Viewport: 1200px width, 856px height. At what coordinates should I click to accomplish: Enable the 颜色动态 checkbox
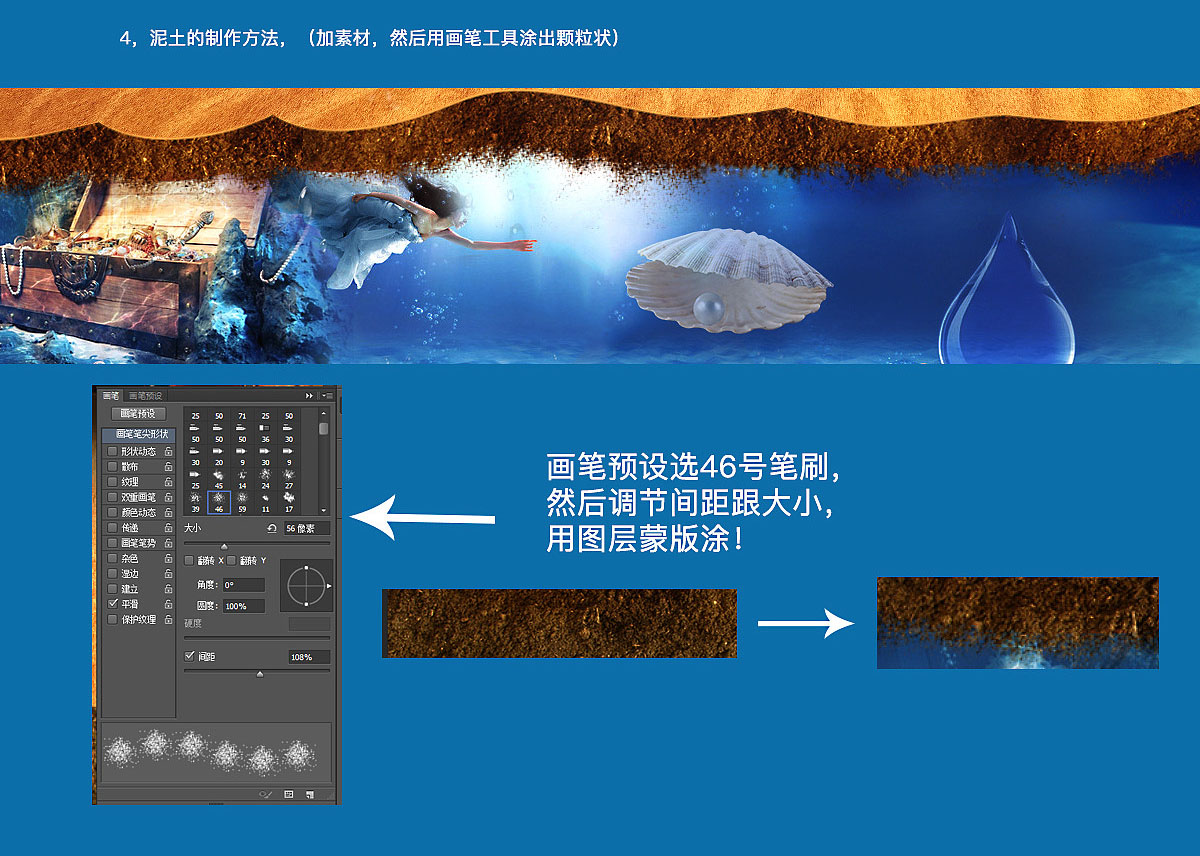(112, 513)
